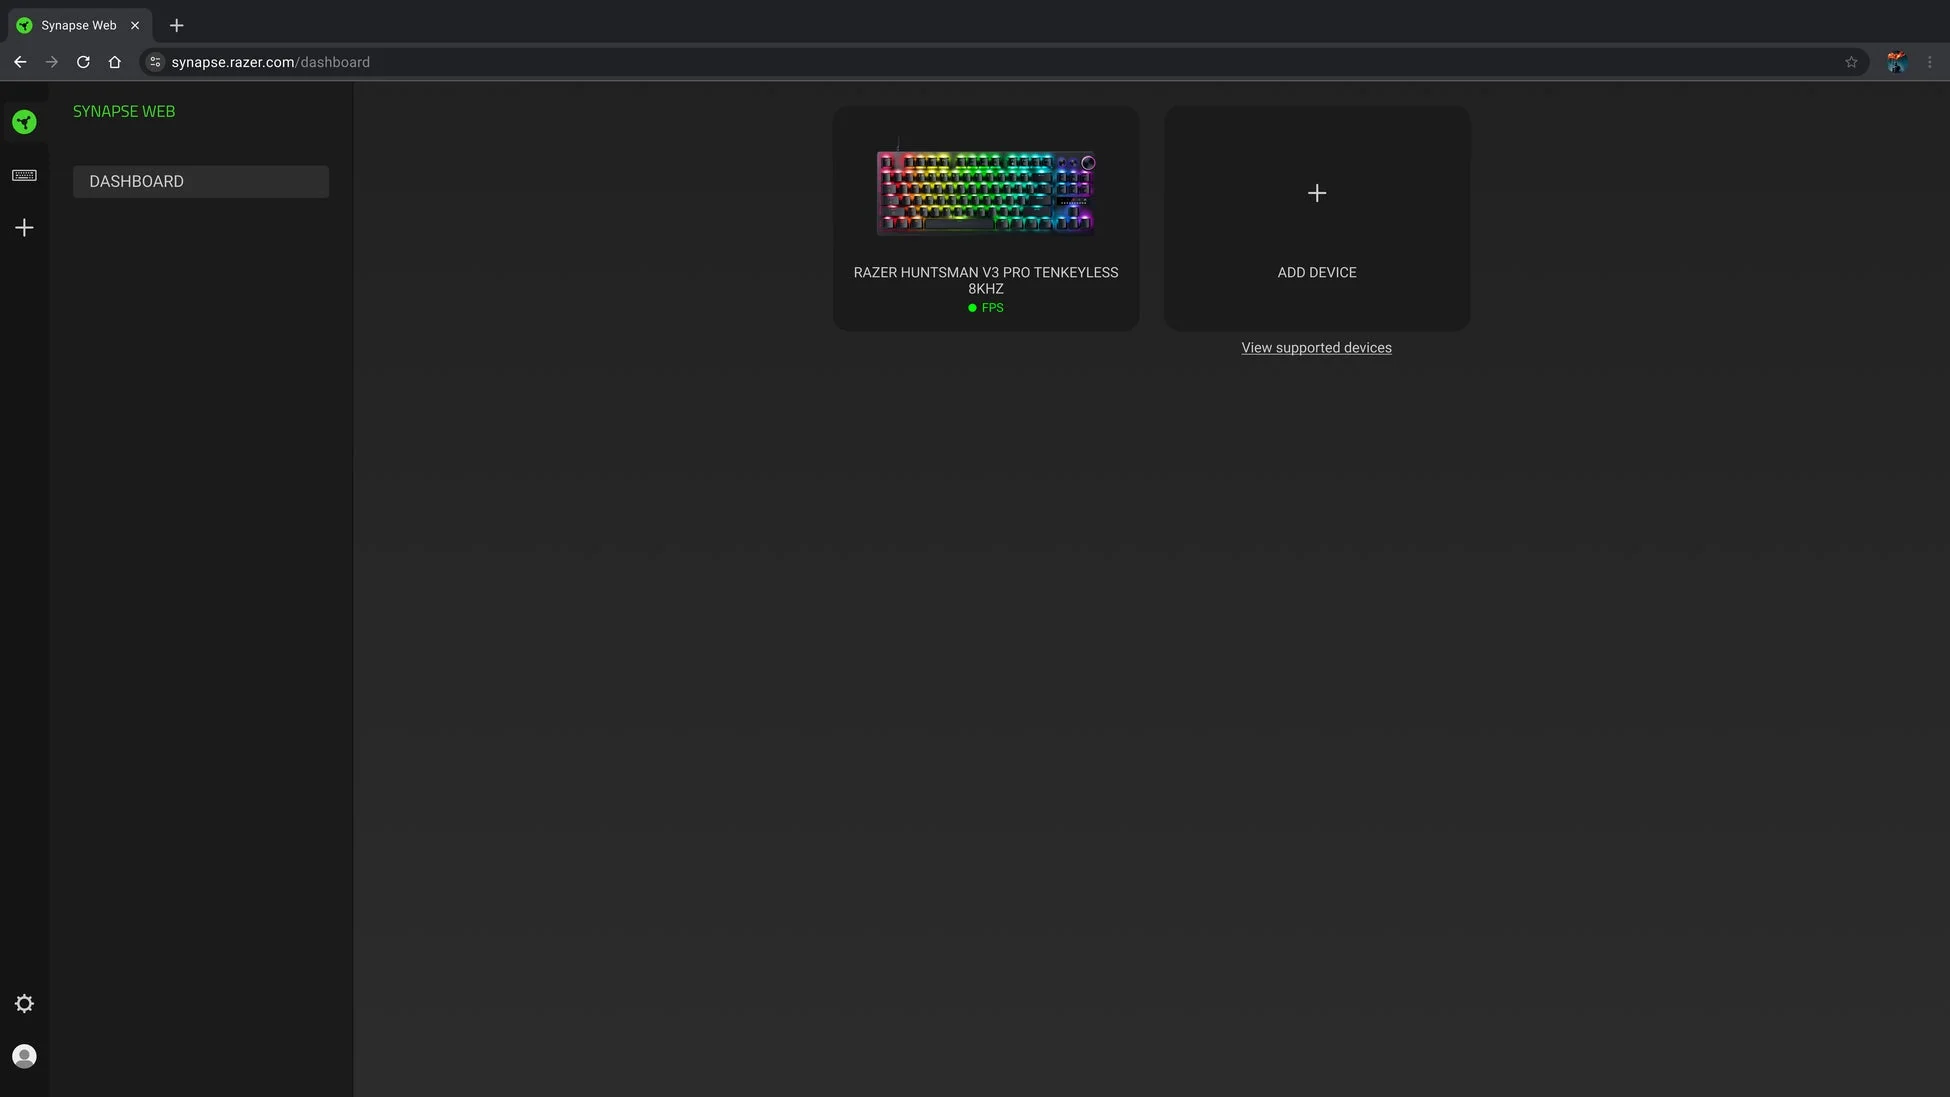Click the user account avatar in sidebar

(24, 1055)
